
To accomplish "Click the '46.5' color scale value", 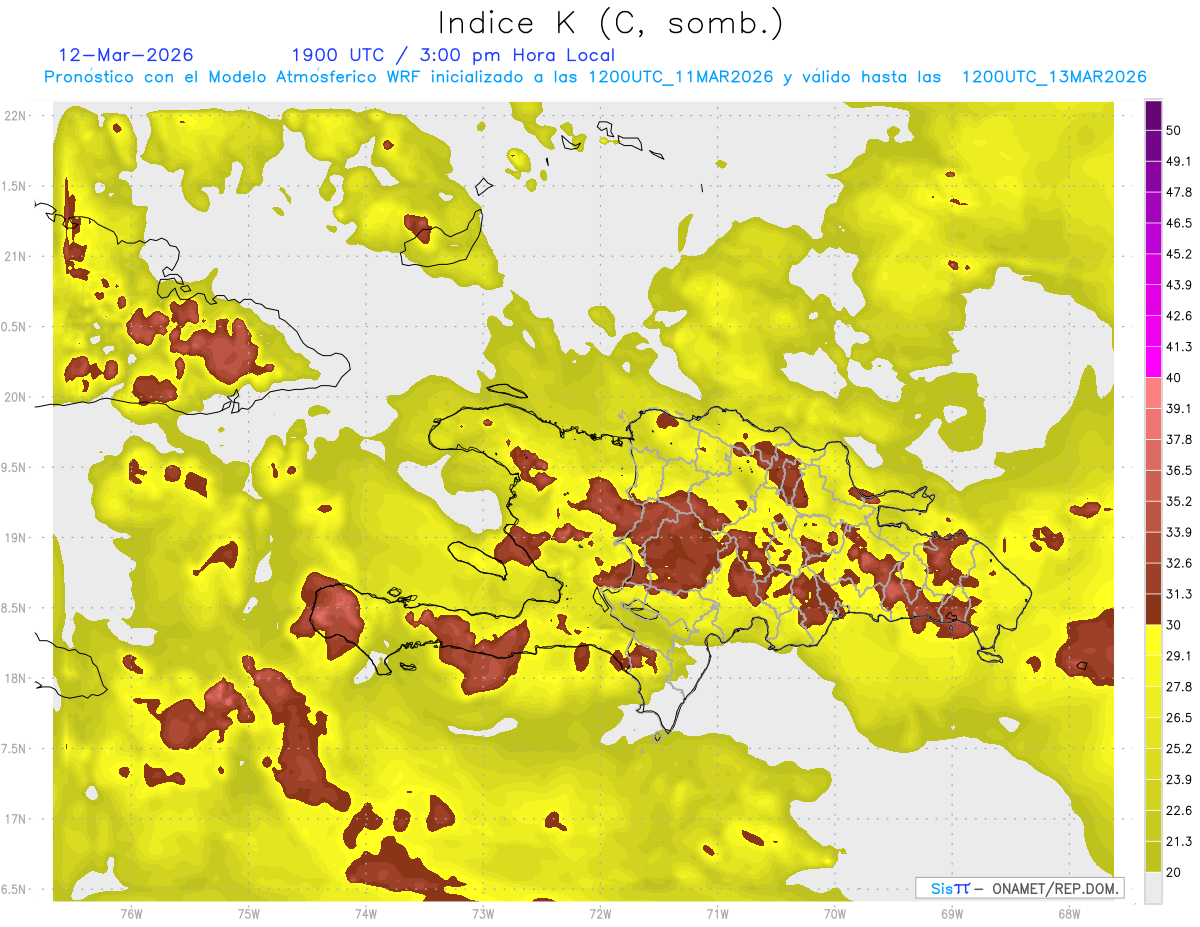I will (1179, 223).
